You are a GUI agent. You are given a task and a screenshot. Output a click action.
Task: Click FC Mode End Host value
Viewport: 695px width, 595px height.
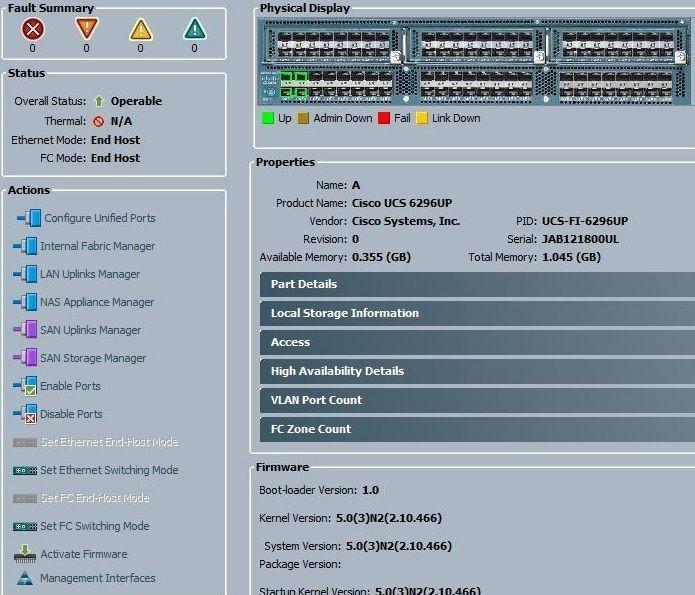(115, 158)
